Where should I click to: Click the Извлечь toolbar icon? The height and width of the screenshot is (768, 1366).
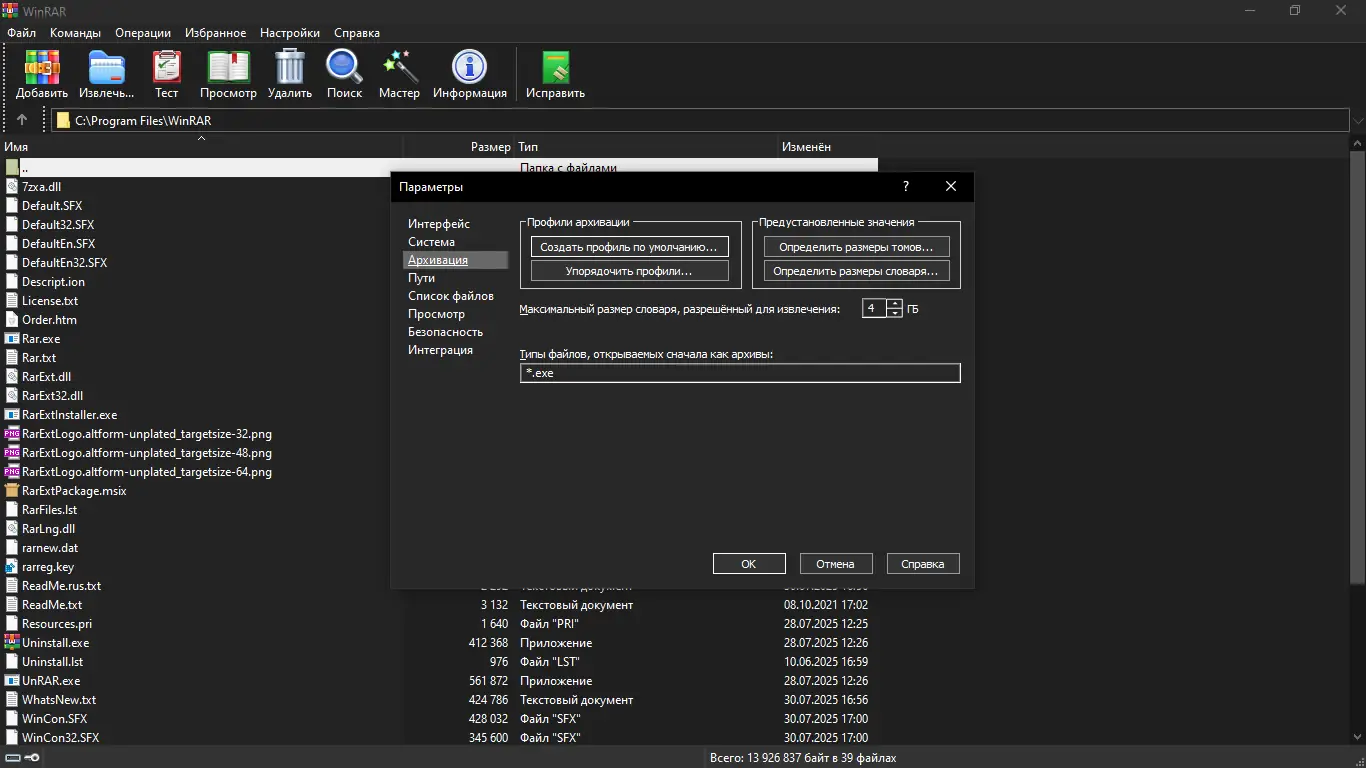tap(107, 68)
